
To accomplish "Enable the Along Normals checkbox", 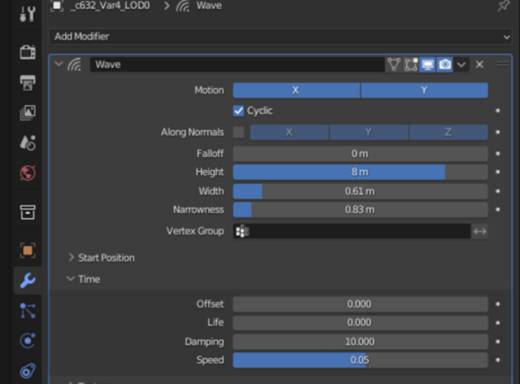I will coord(239,132).
